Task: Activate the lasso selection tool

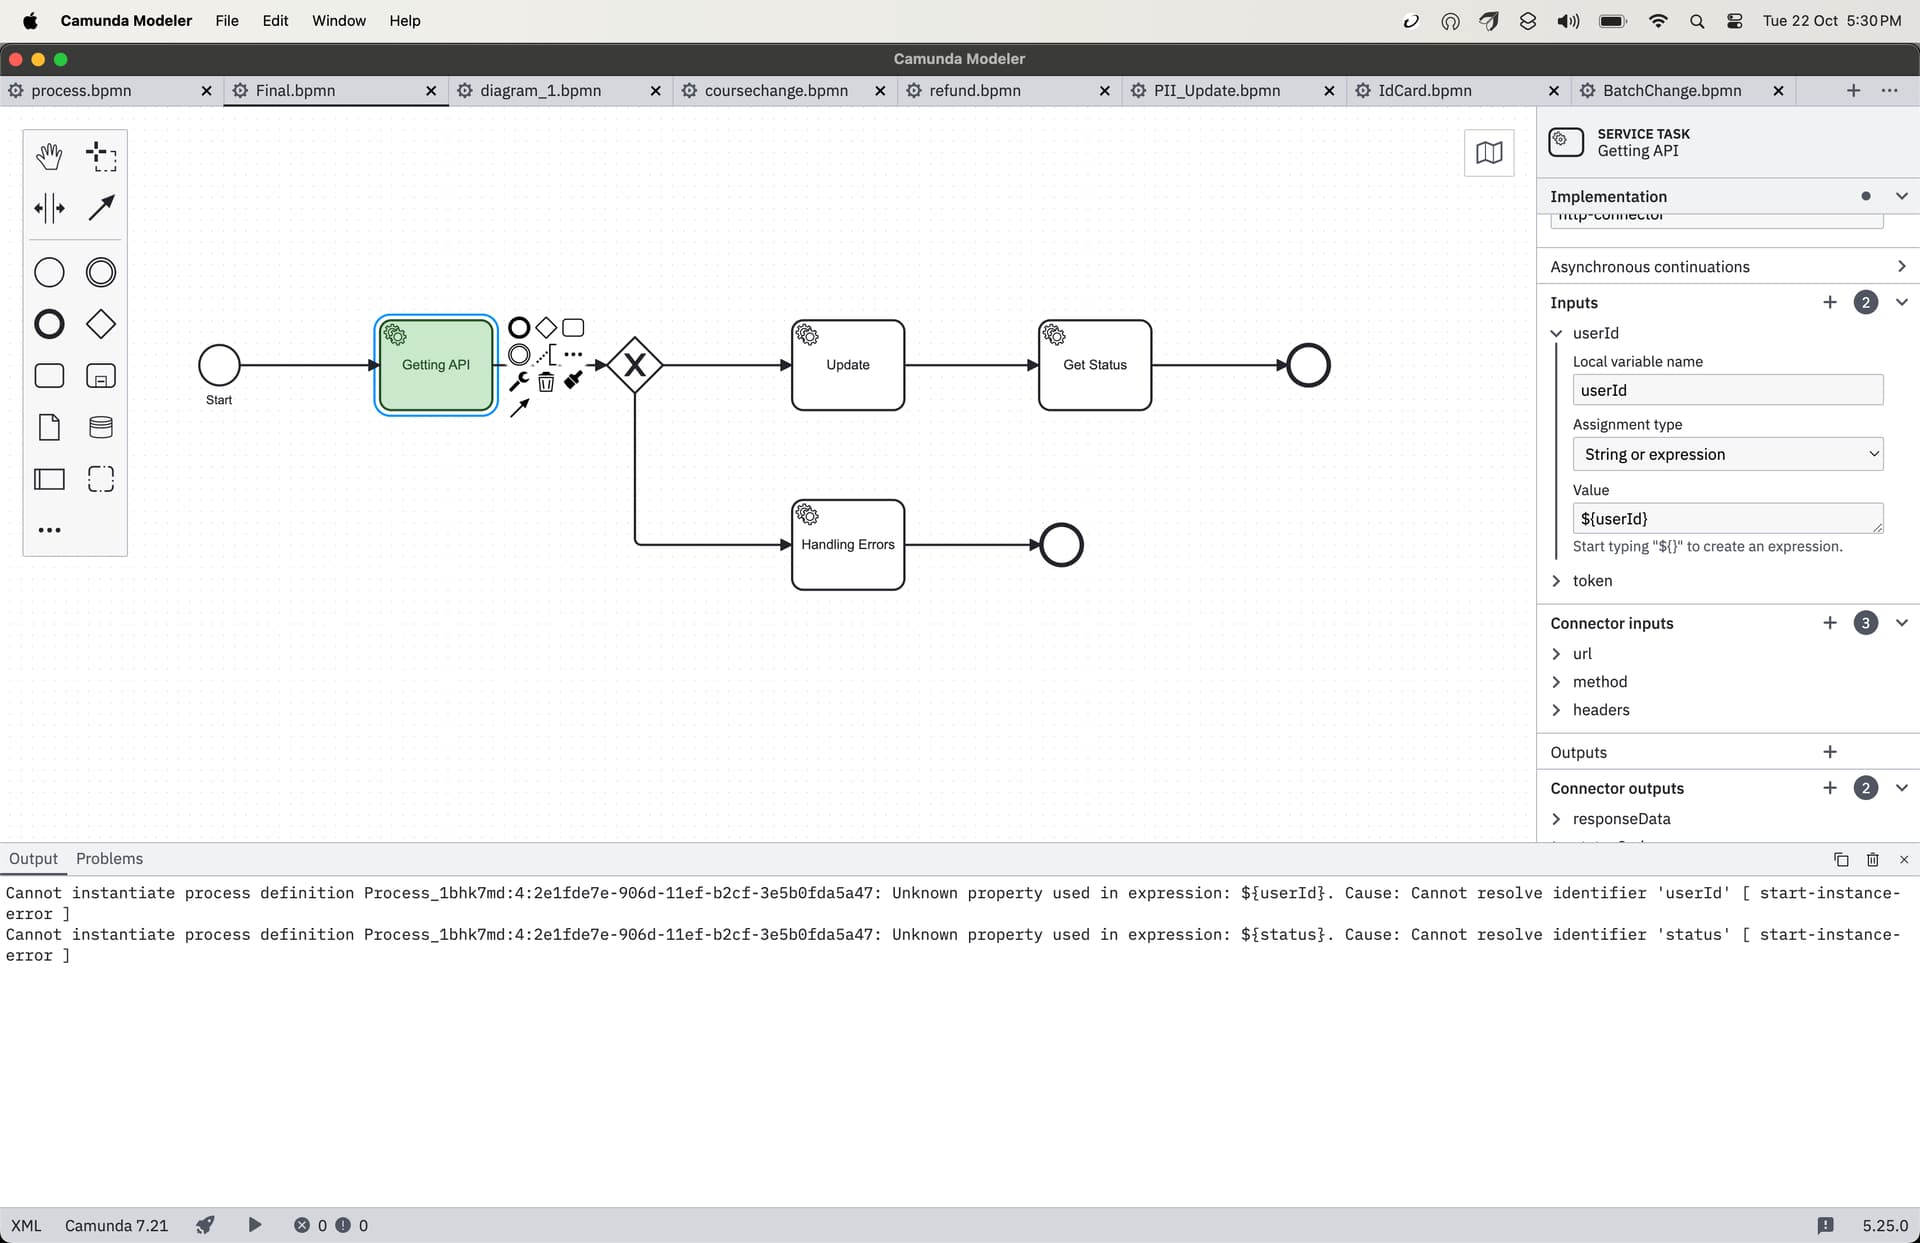Action: (x=101, y=156)
